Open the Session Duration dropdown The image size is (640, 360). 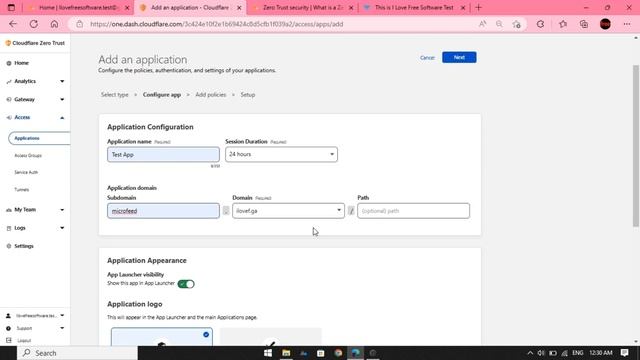(x=281, y=154)
